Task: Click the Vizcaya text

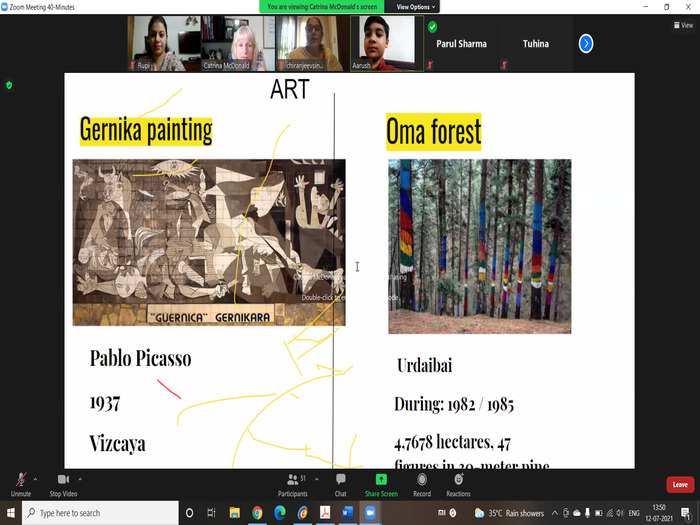Action: click(117, 444)
